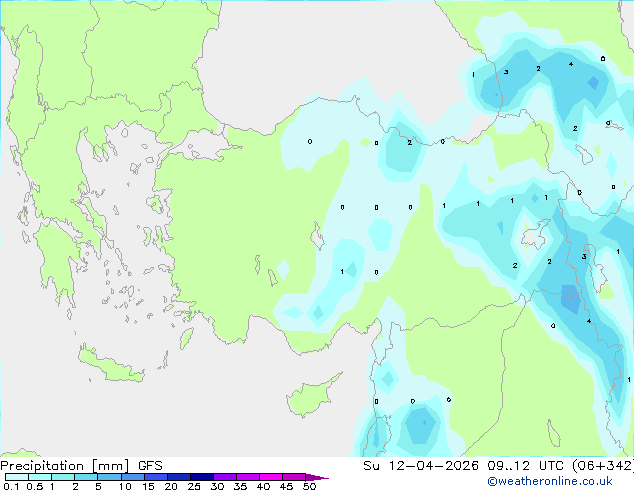
Task: Click the weatheronline.co.uk copyright link
Action: click(549, 481)
